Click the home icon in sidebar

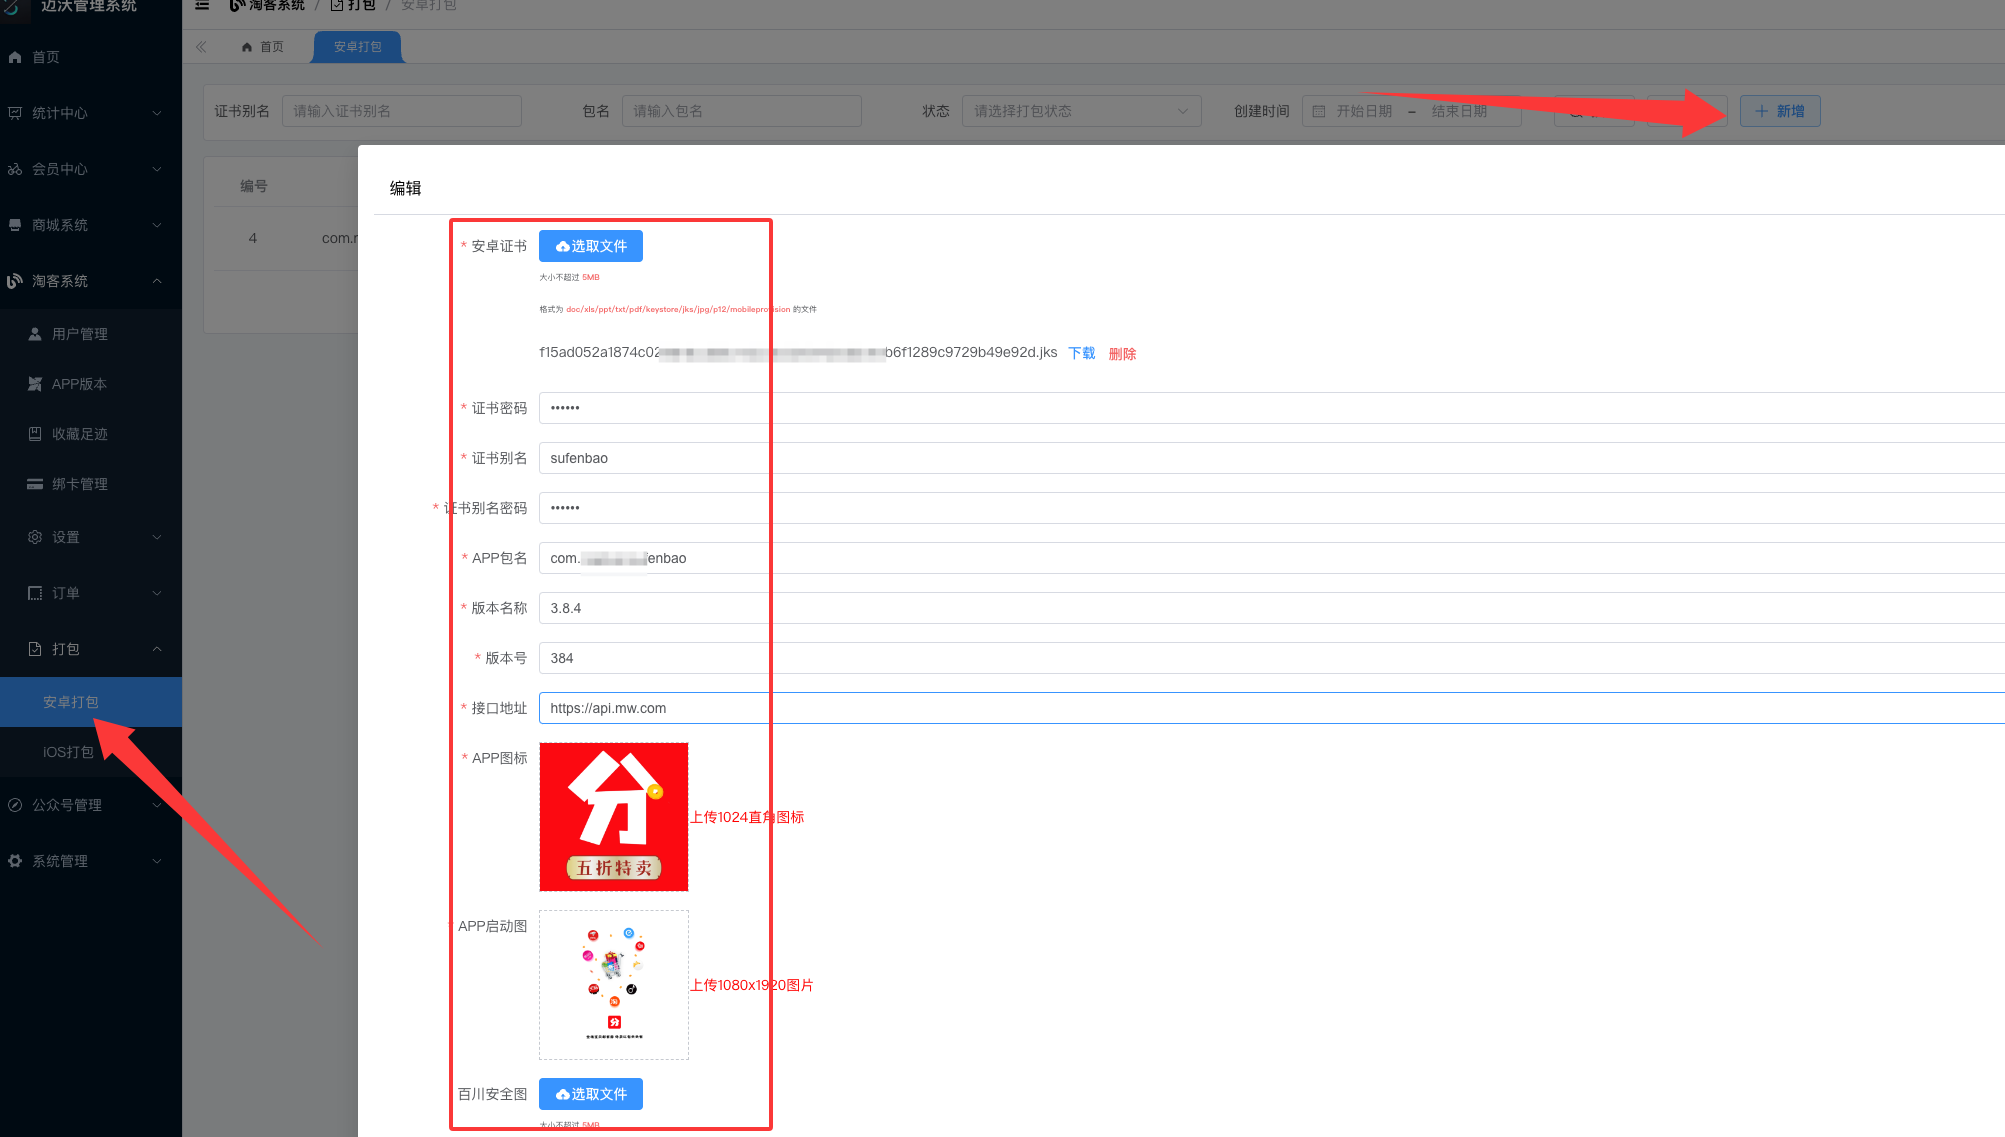click(x=15, y=57)
